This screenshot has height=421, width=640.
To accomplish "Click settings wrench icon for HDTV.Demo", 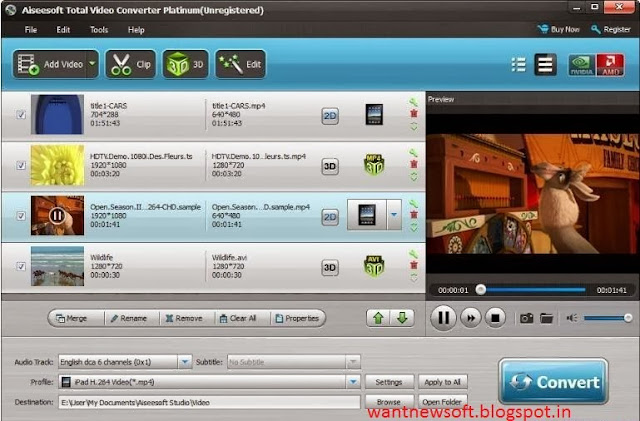I will (413, 153).
